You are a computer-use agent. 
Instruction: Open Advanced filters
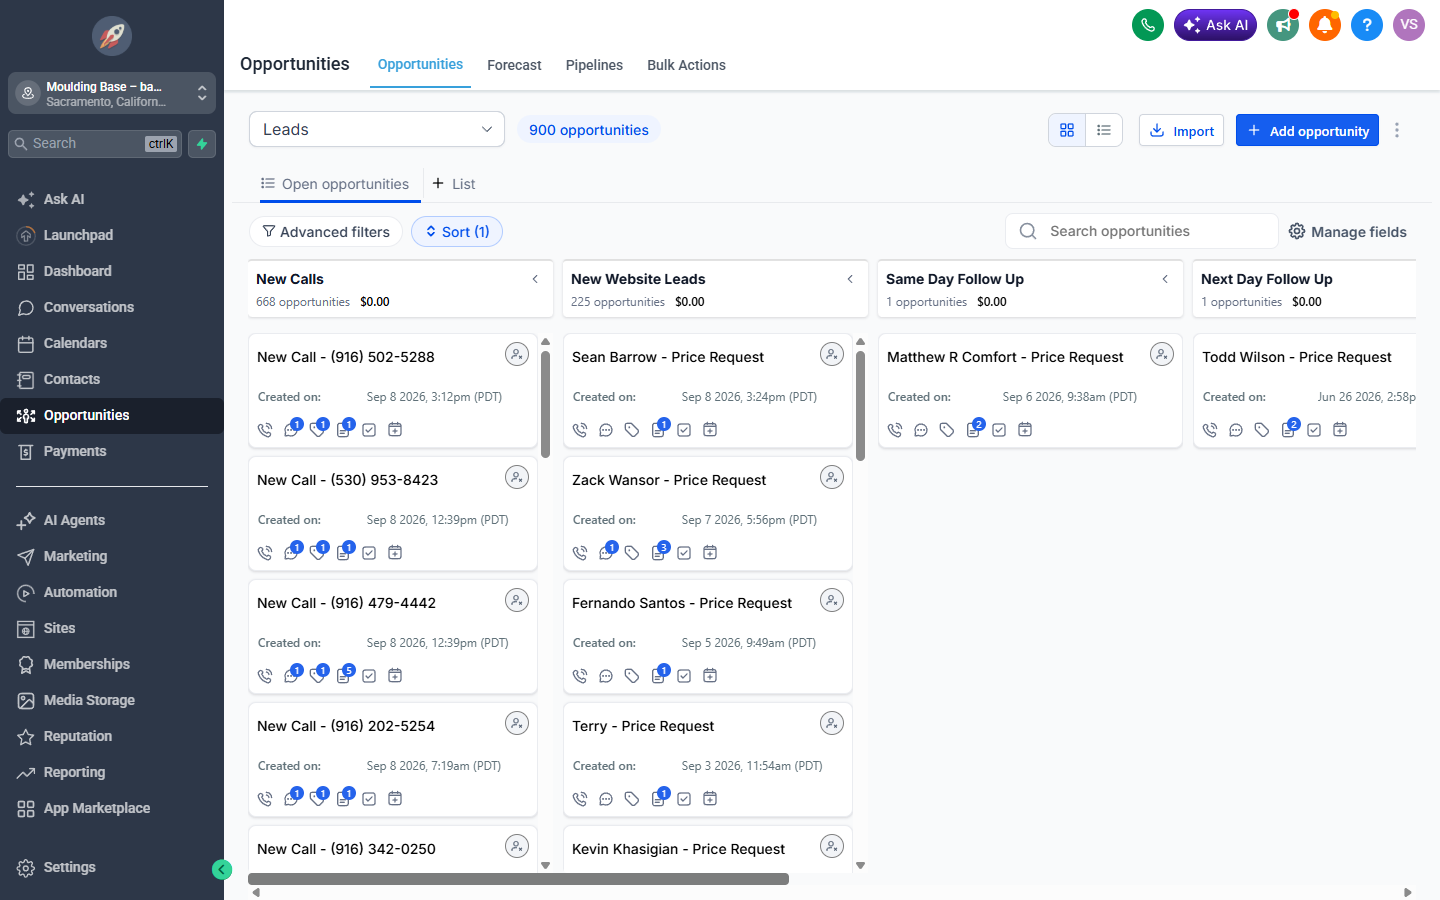326,232
